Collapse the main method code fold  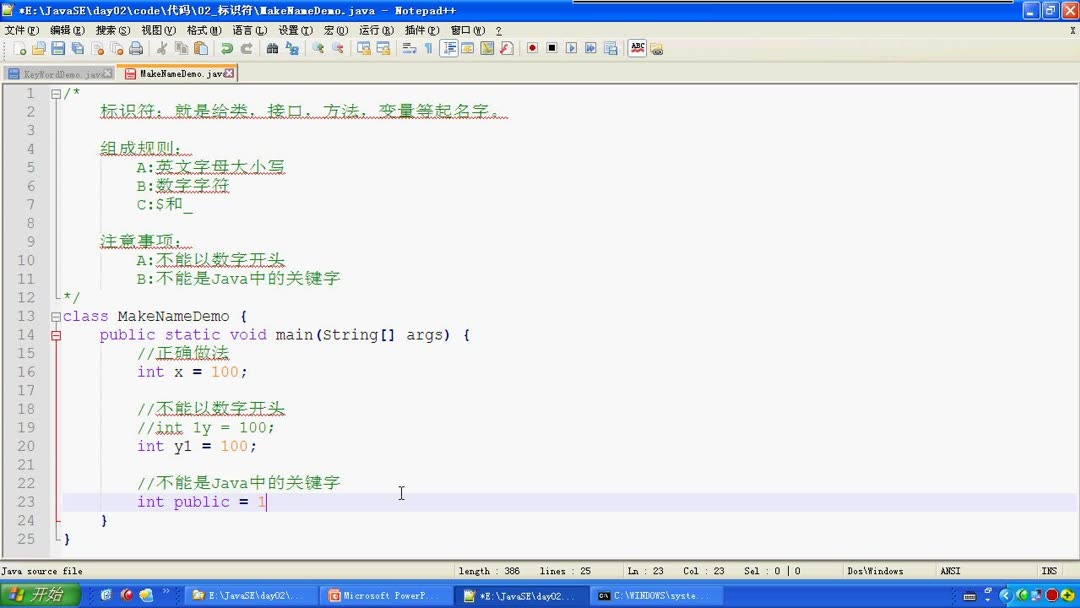(x=55, y=334)
